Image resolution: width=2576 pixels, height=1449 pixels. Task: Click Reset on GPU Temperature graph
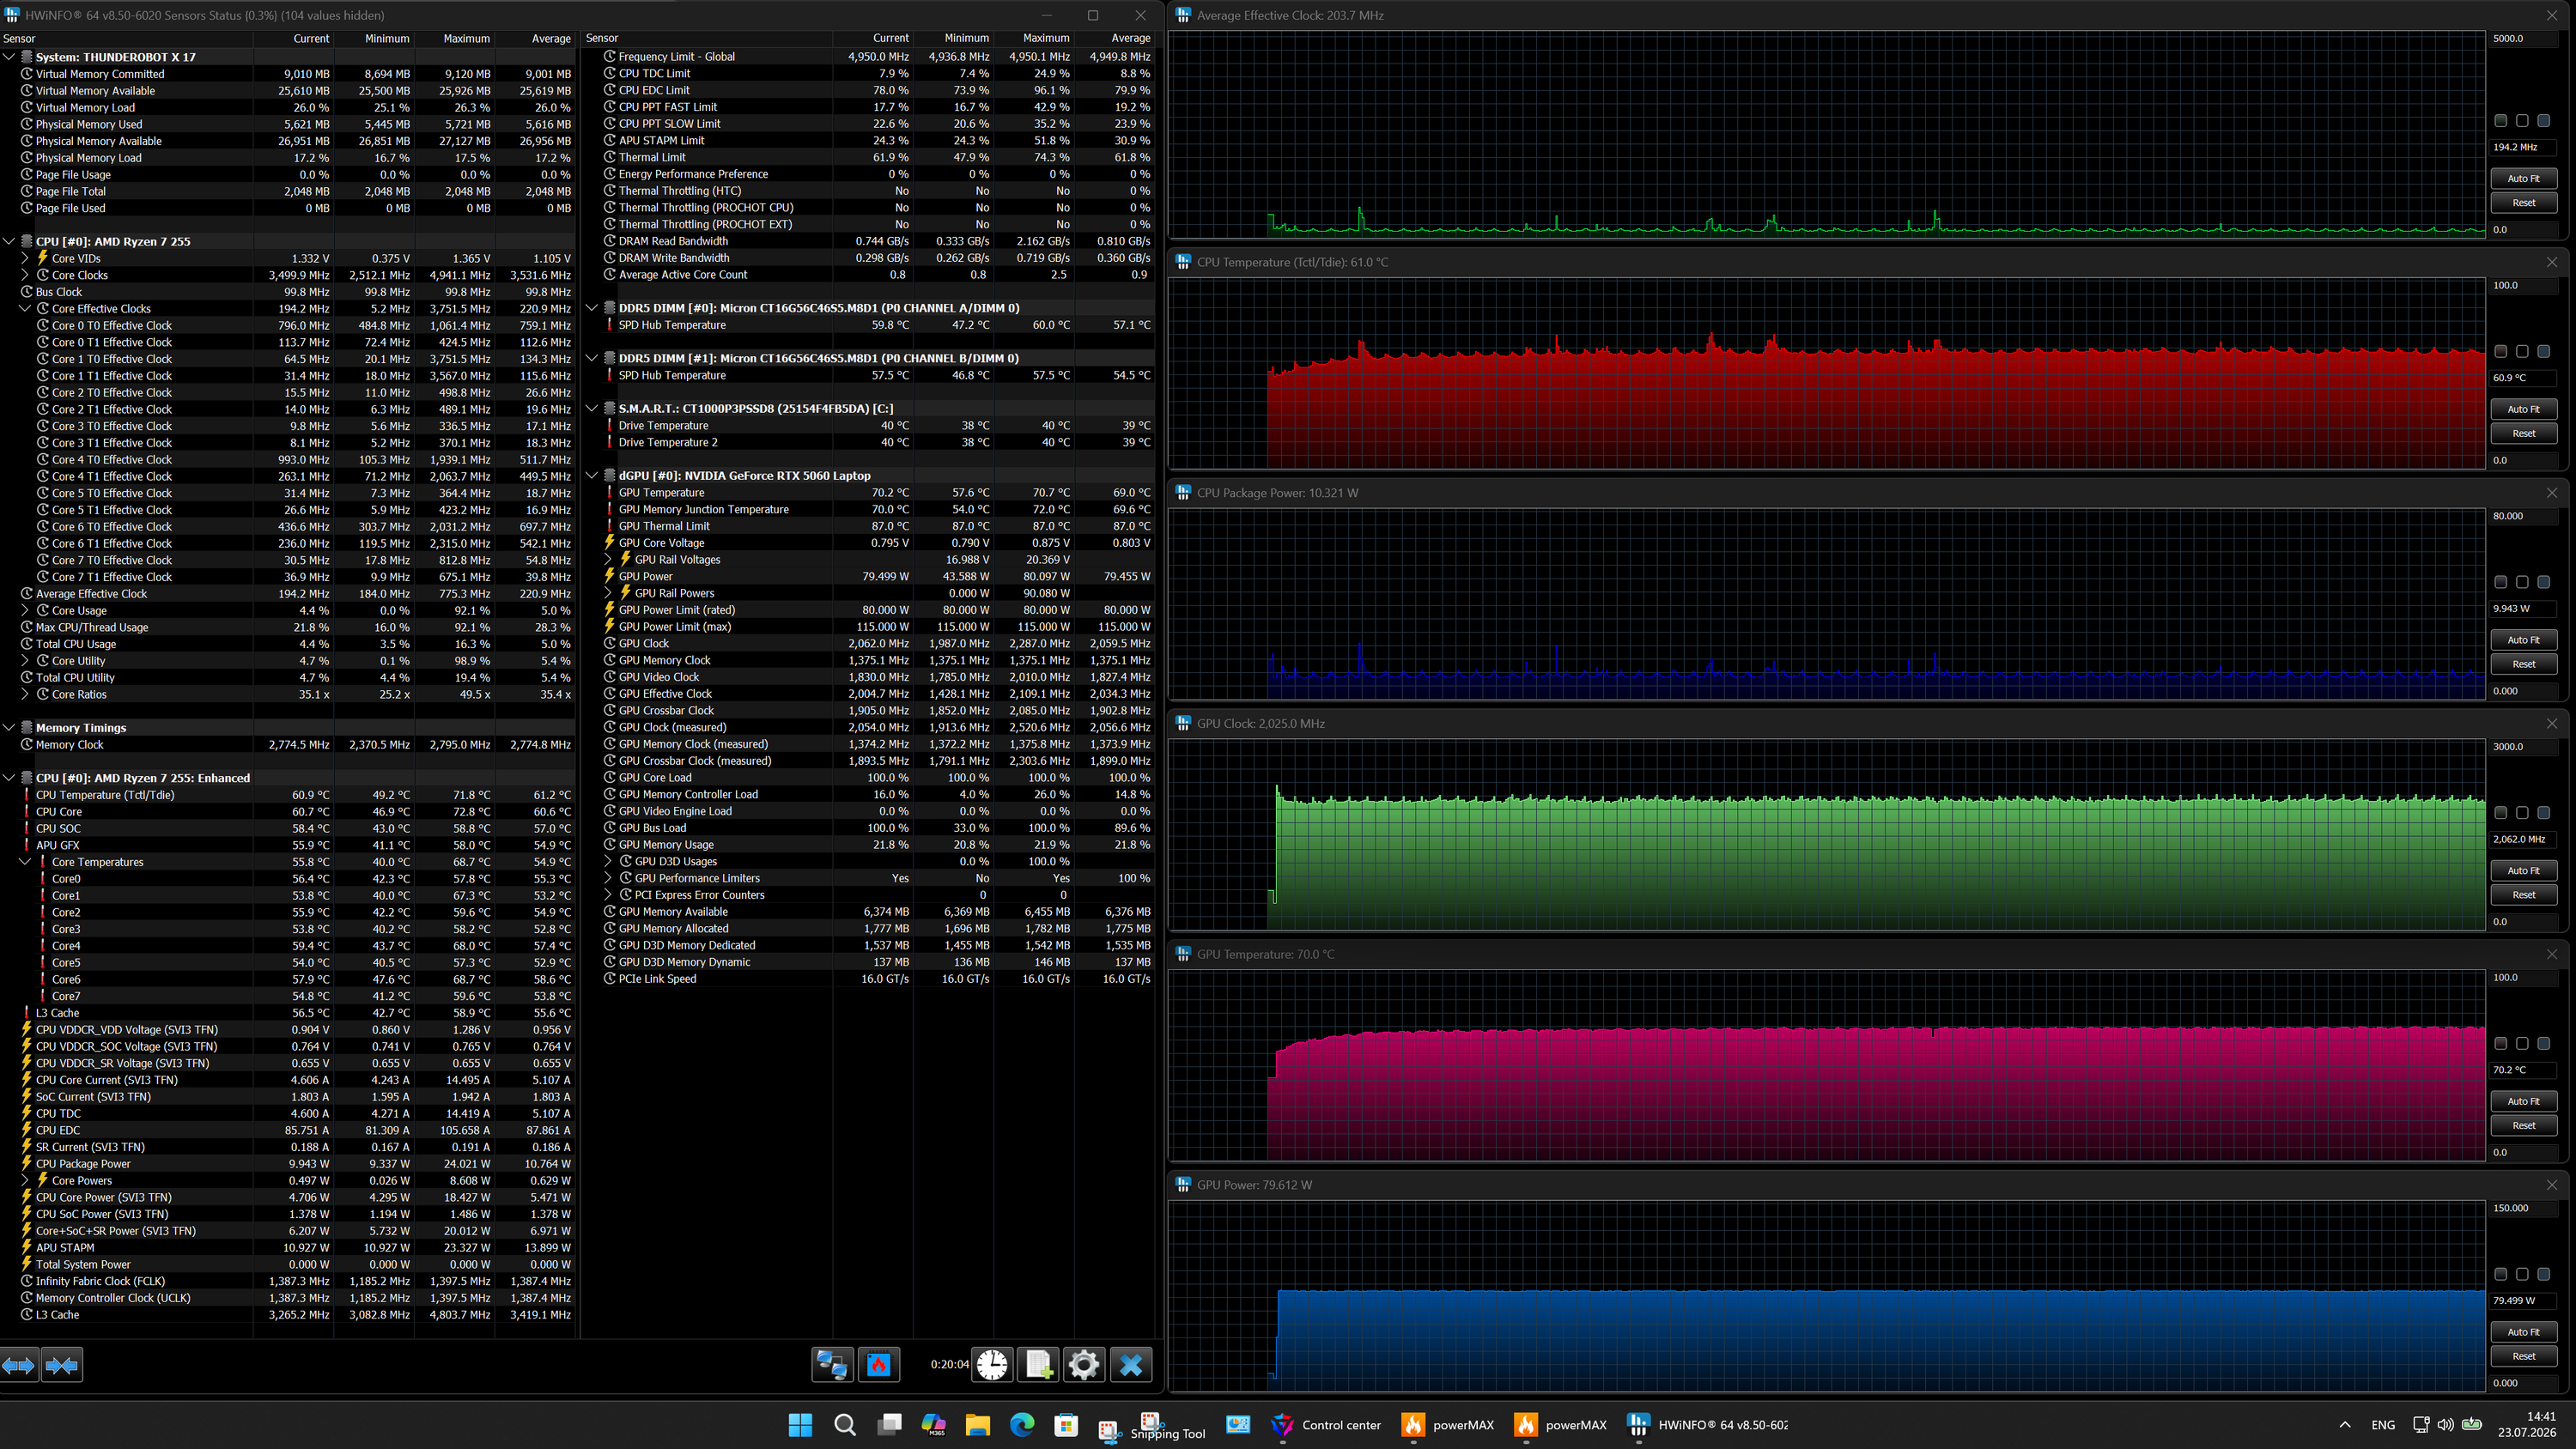[x=2523, y=1126]
